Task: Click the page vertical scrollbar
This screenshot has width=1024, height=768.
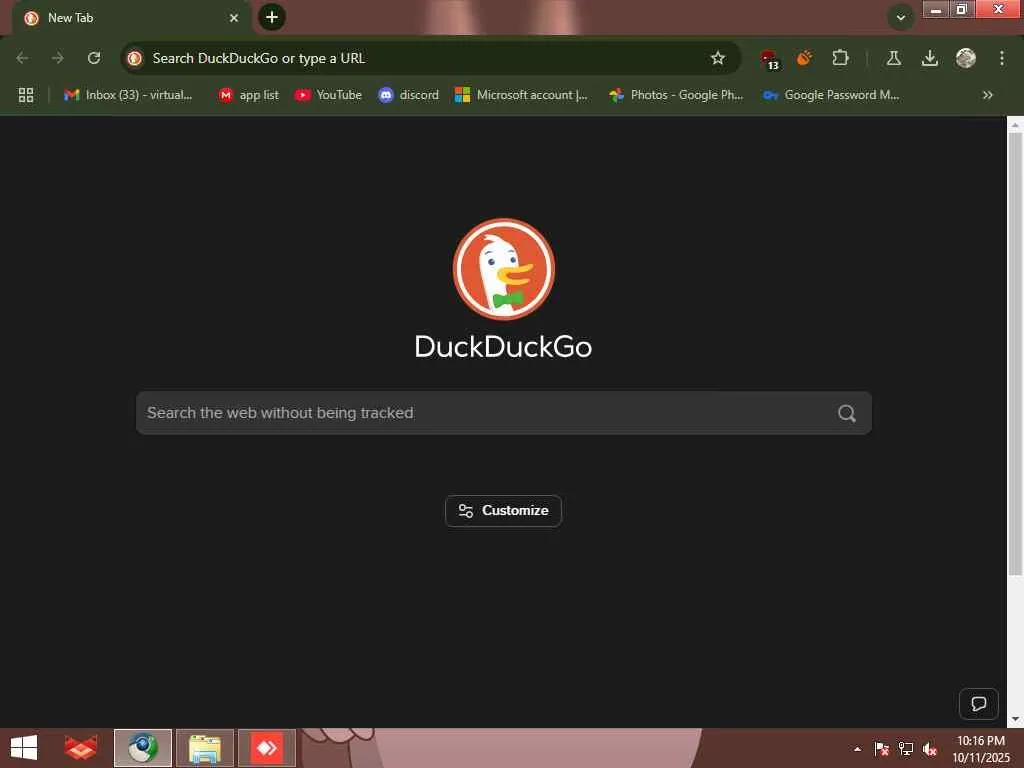Action: coord(1015,353)
